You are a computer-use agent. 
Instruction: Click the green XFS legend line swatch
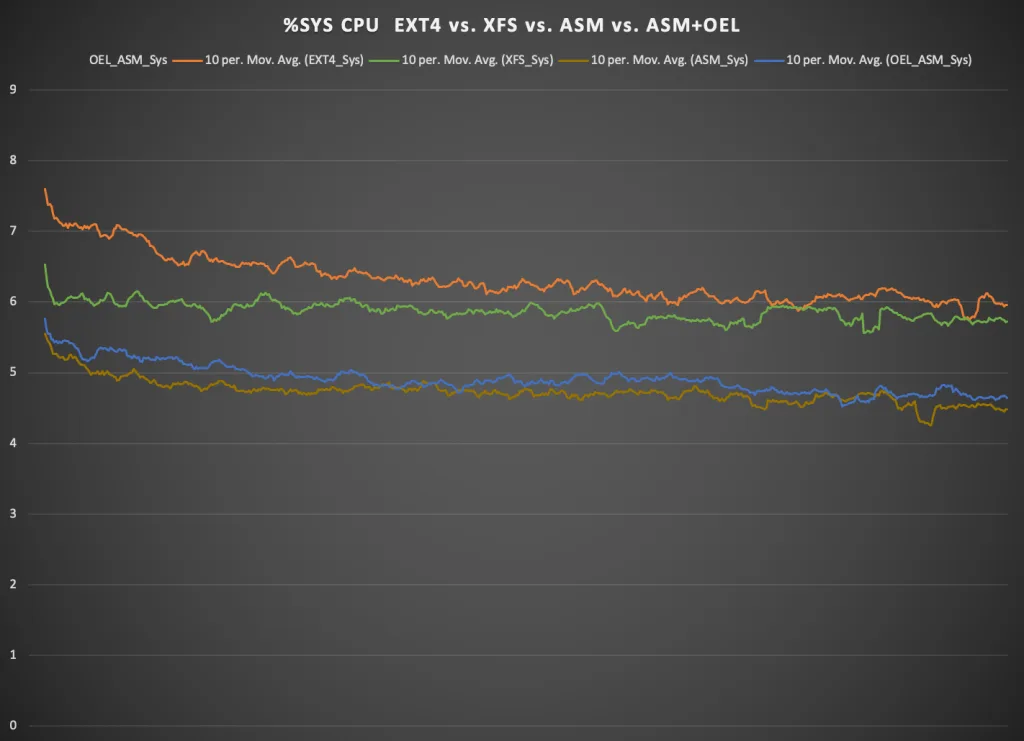(384, 61)
